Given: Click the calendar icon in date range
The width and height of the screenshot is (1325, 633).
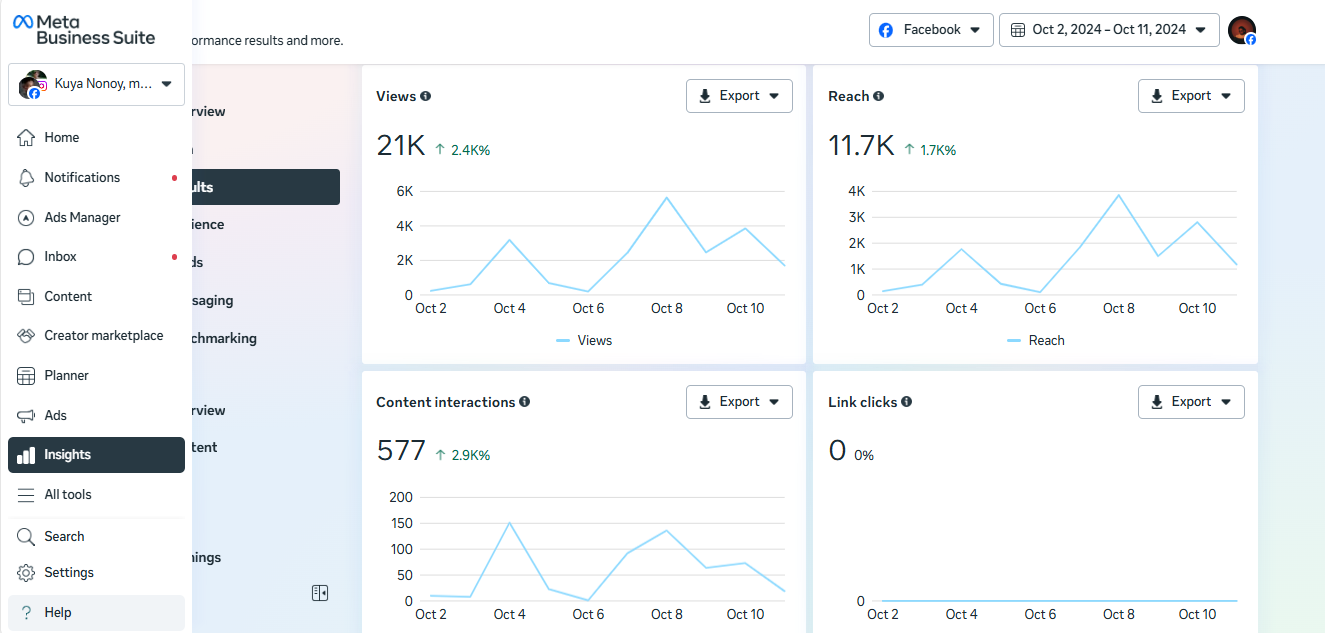Looking at the screenshot, I should pos(1017,30).
